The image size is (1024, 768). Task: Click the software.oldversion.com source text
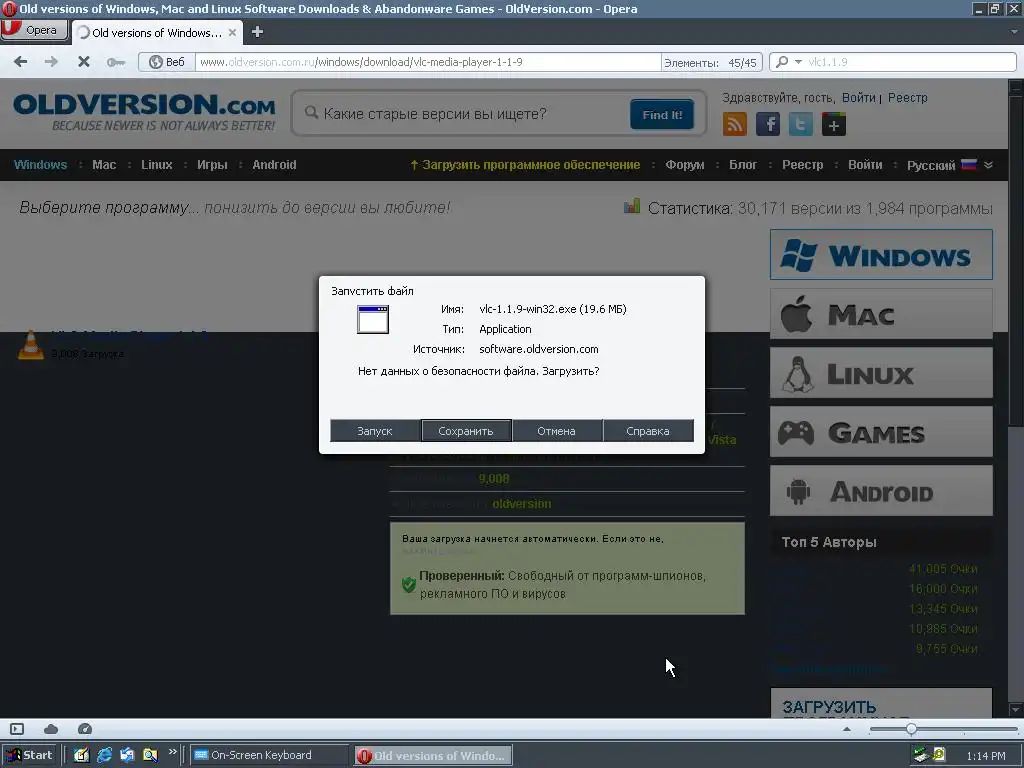point(539,349)
